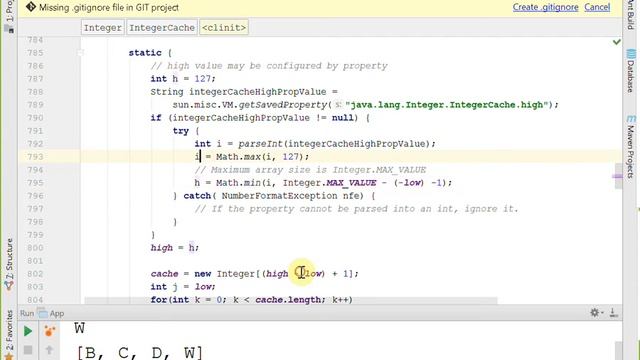Screen dimensions: 640x360
Task: Click 'NumberFormatException' in catch clause
Action: 281,196
